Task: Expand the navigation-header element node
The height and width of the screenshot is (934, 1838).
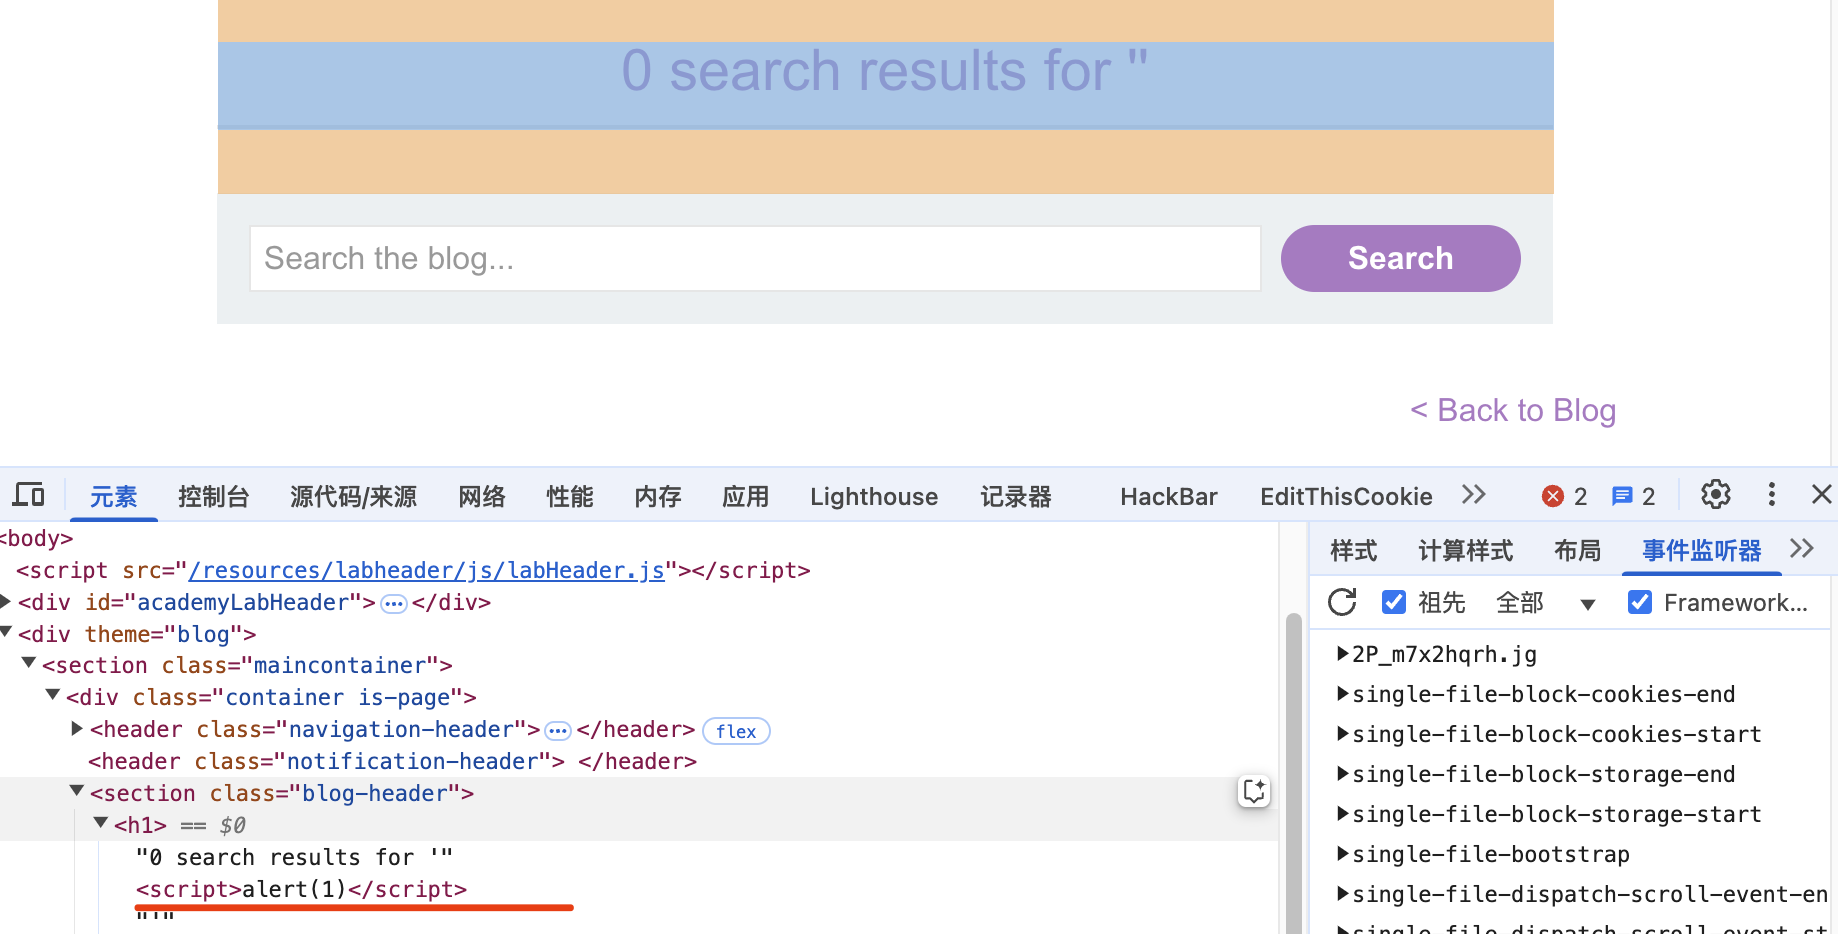Action: (77, 729)
